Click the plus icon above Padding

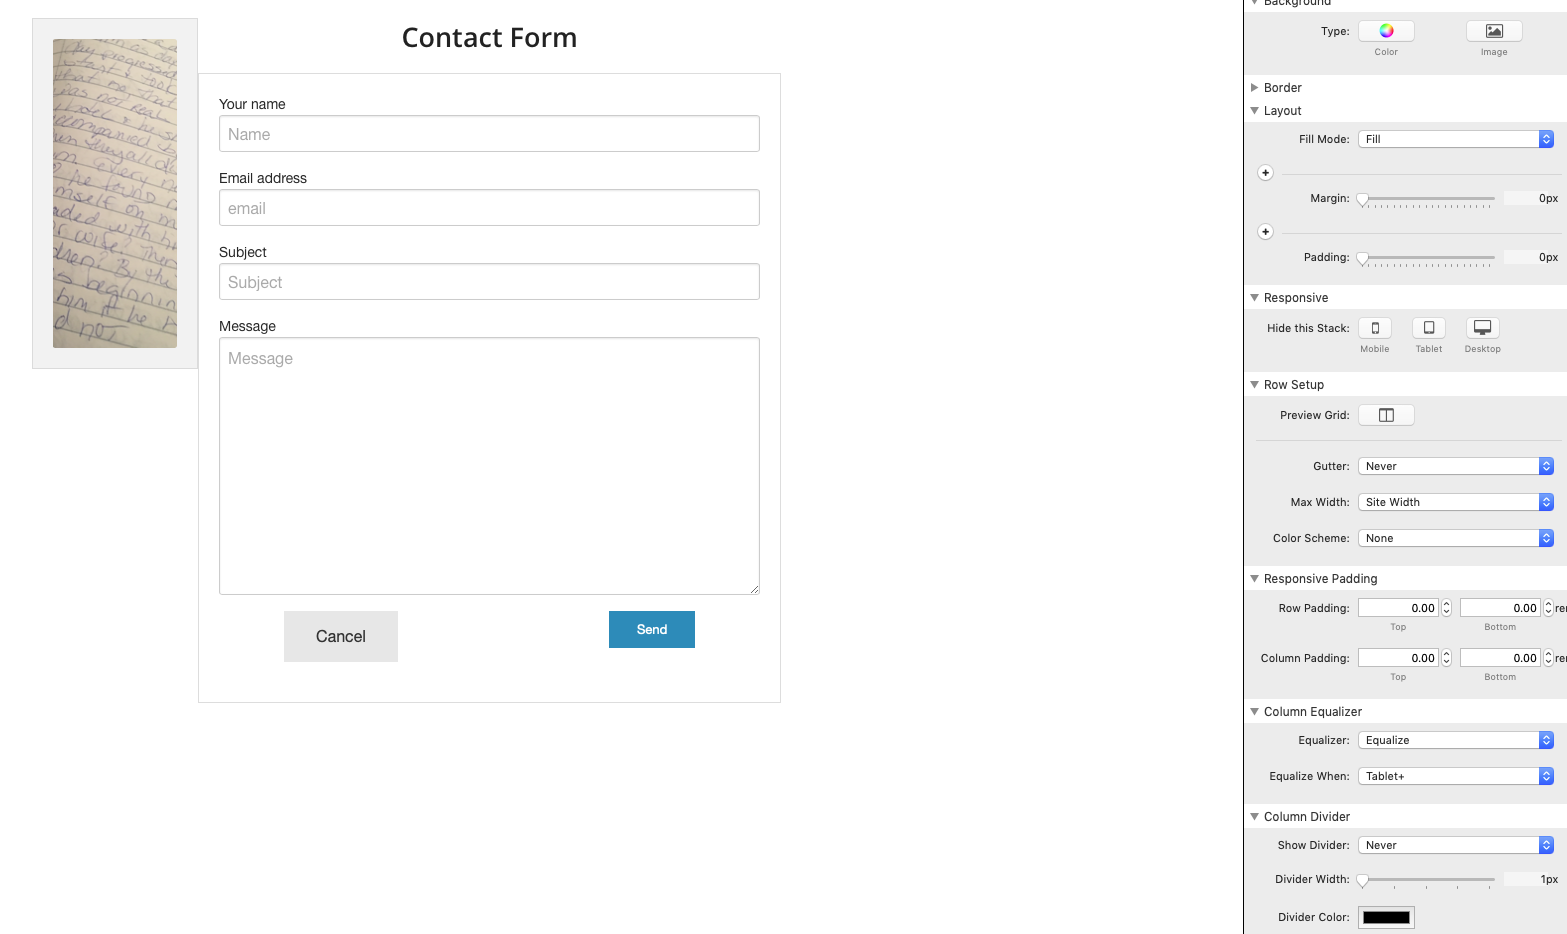coord(1265,232)
